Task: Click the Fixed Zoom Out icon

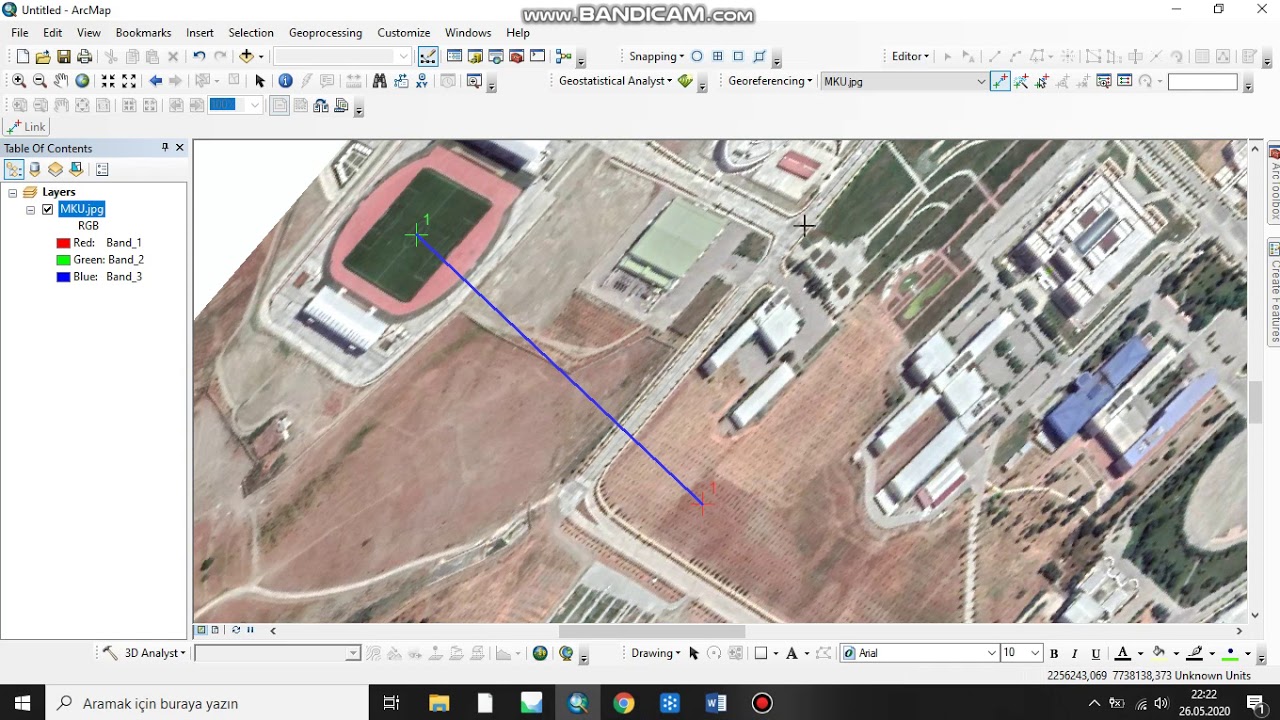Action: [x=129, y=81]
